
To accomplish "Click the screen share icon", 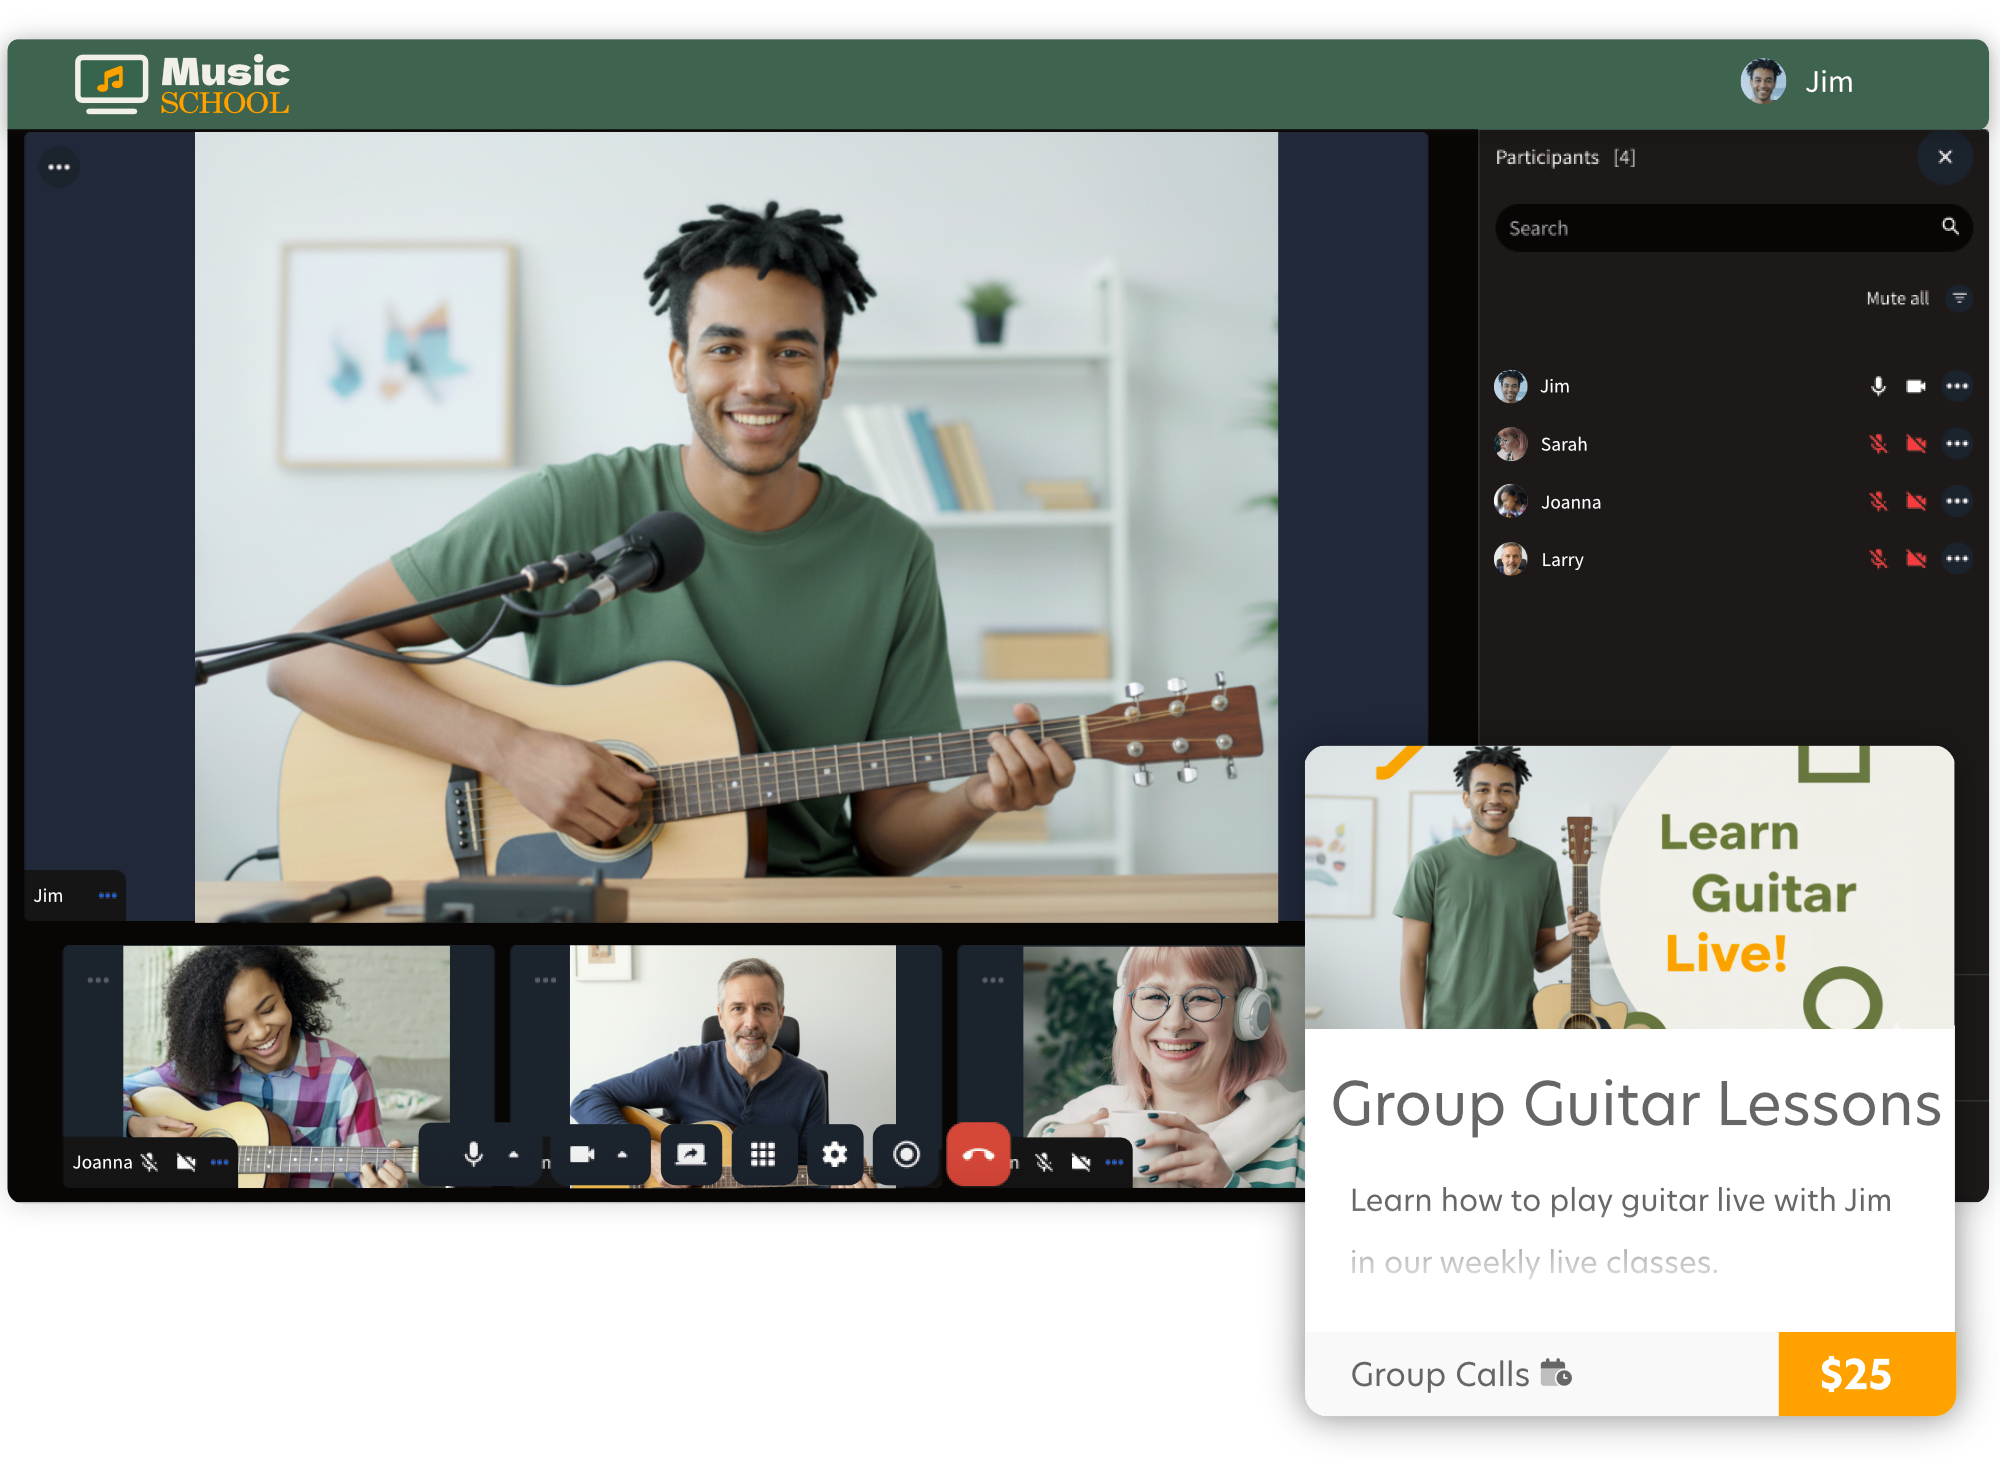I will [x=691, y=1154].
